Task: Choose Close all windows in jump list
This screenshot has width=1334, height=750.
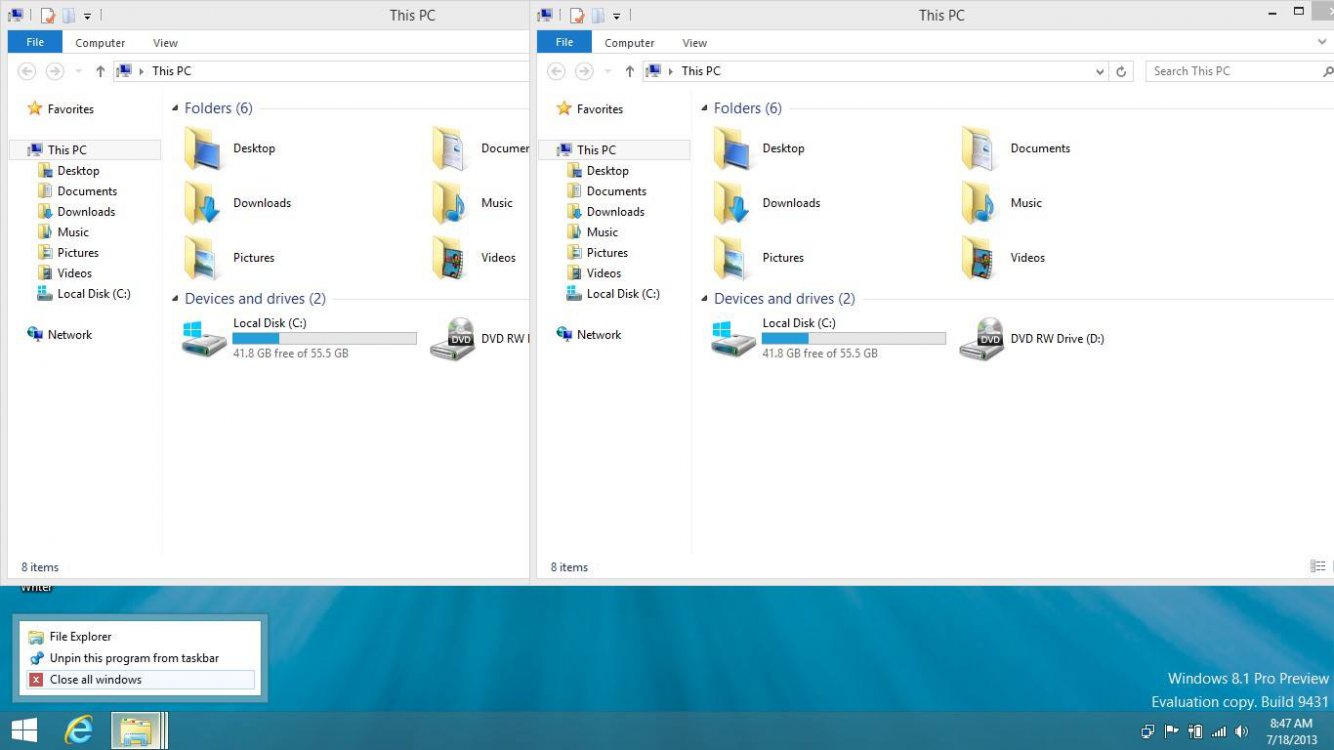Action: click(x=140, y=680)
